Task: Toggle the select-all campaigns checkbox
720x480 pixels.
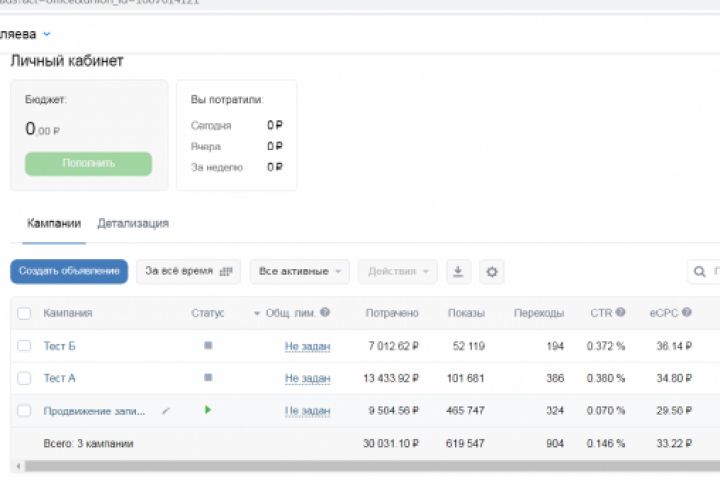Action: [x=25, y=314]
